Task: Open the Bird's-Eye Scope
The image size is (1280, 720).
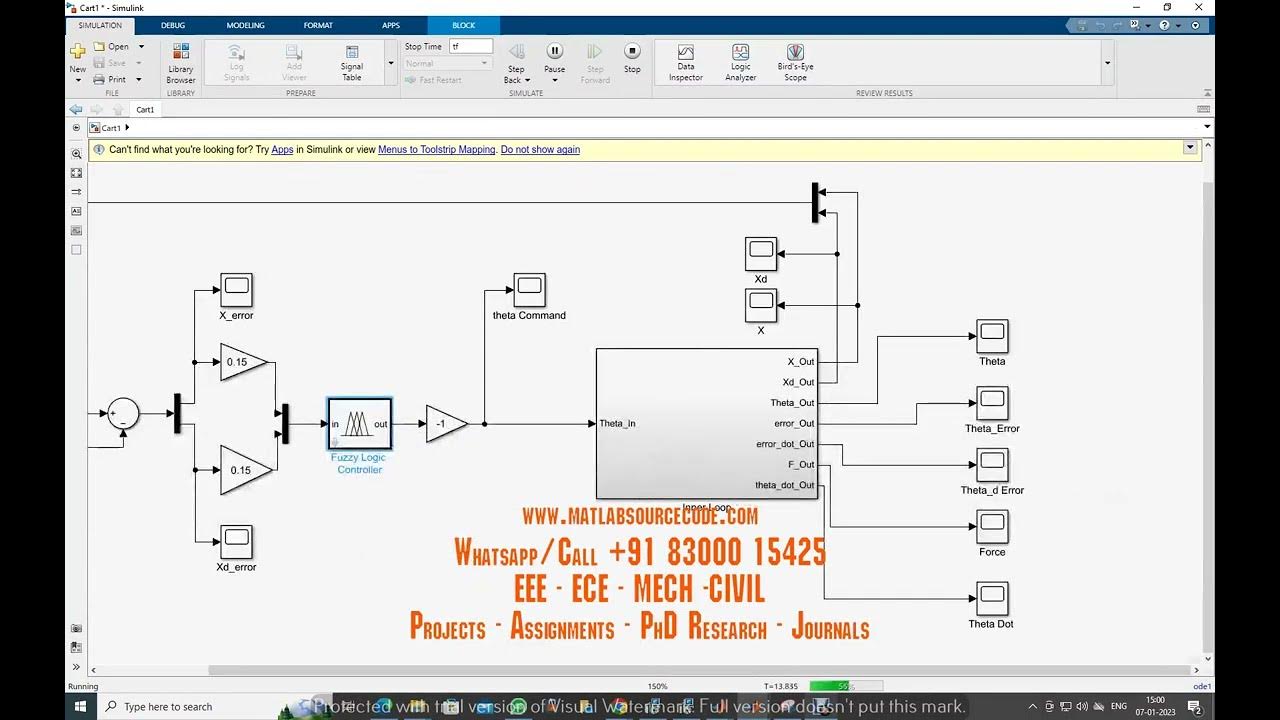Action: click(x=795, y=63)
